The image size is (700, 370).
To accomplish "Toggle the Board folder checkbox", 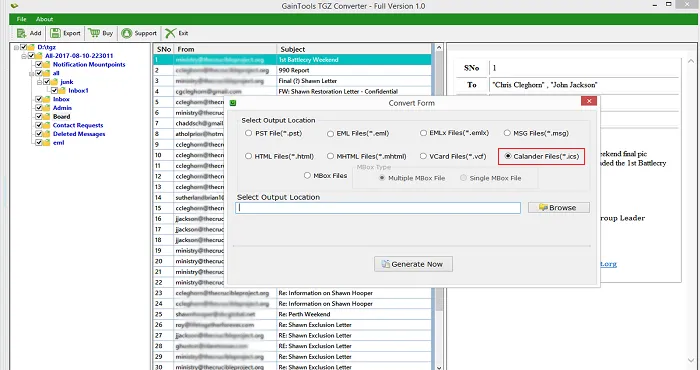I will point(39,116).
